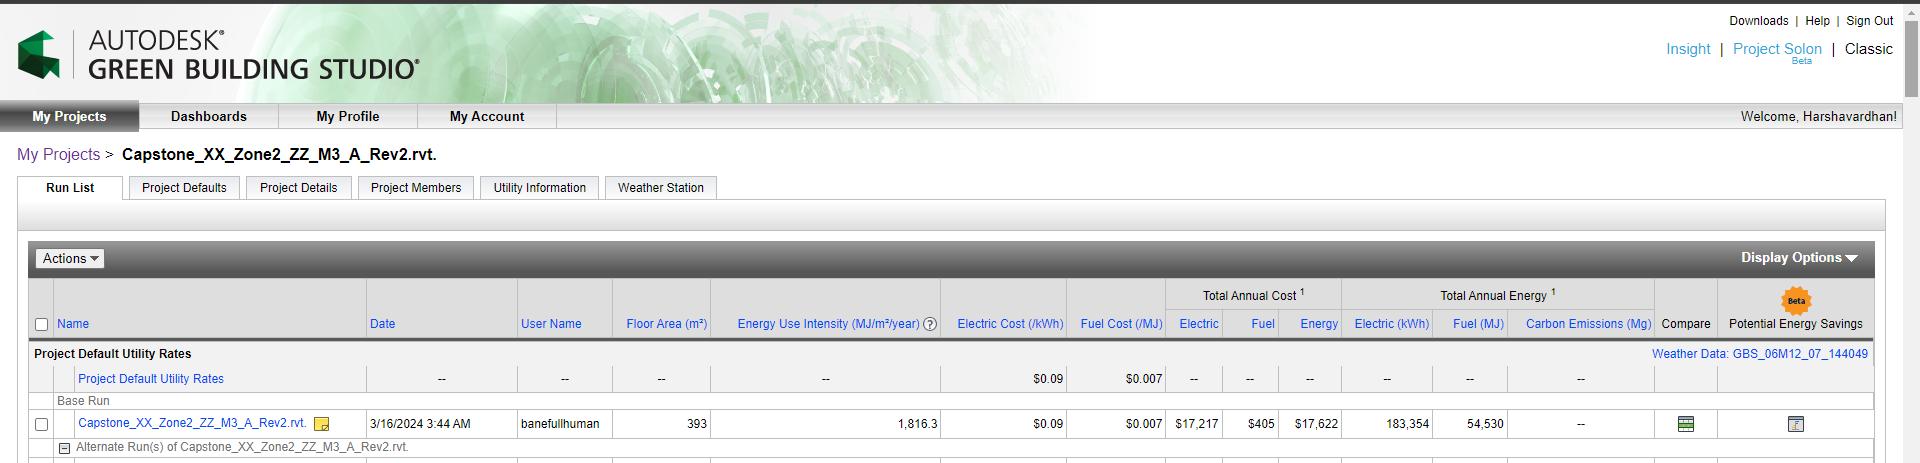Viewport: 1920px width, 463px height.
Task: Sort by Electric (kWh) header
Action: point(1392,324)
